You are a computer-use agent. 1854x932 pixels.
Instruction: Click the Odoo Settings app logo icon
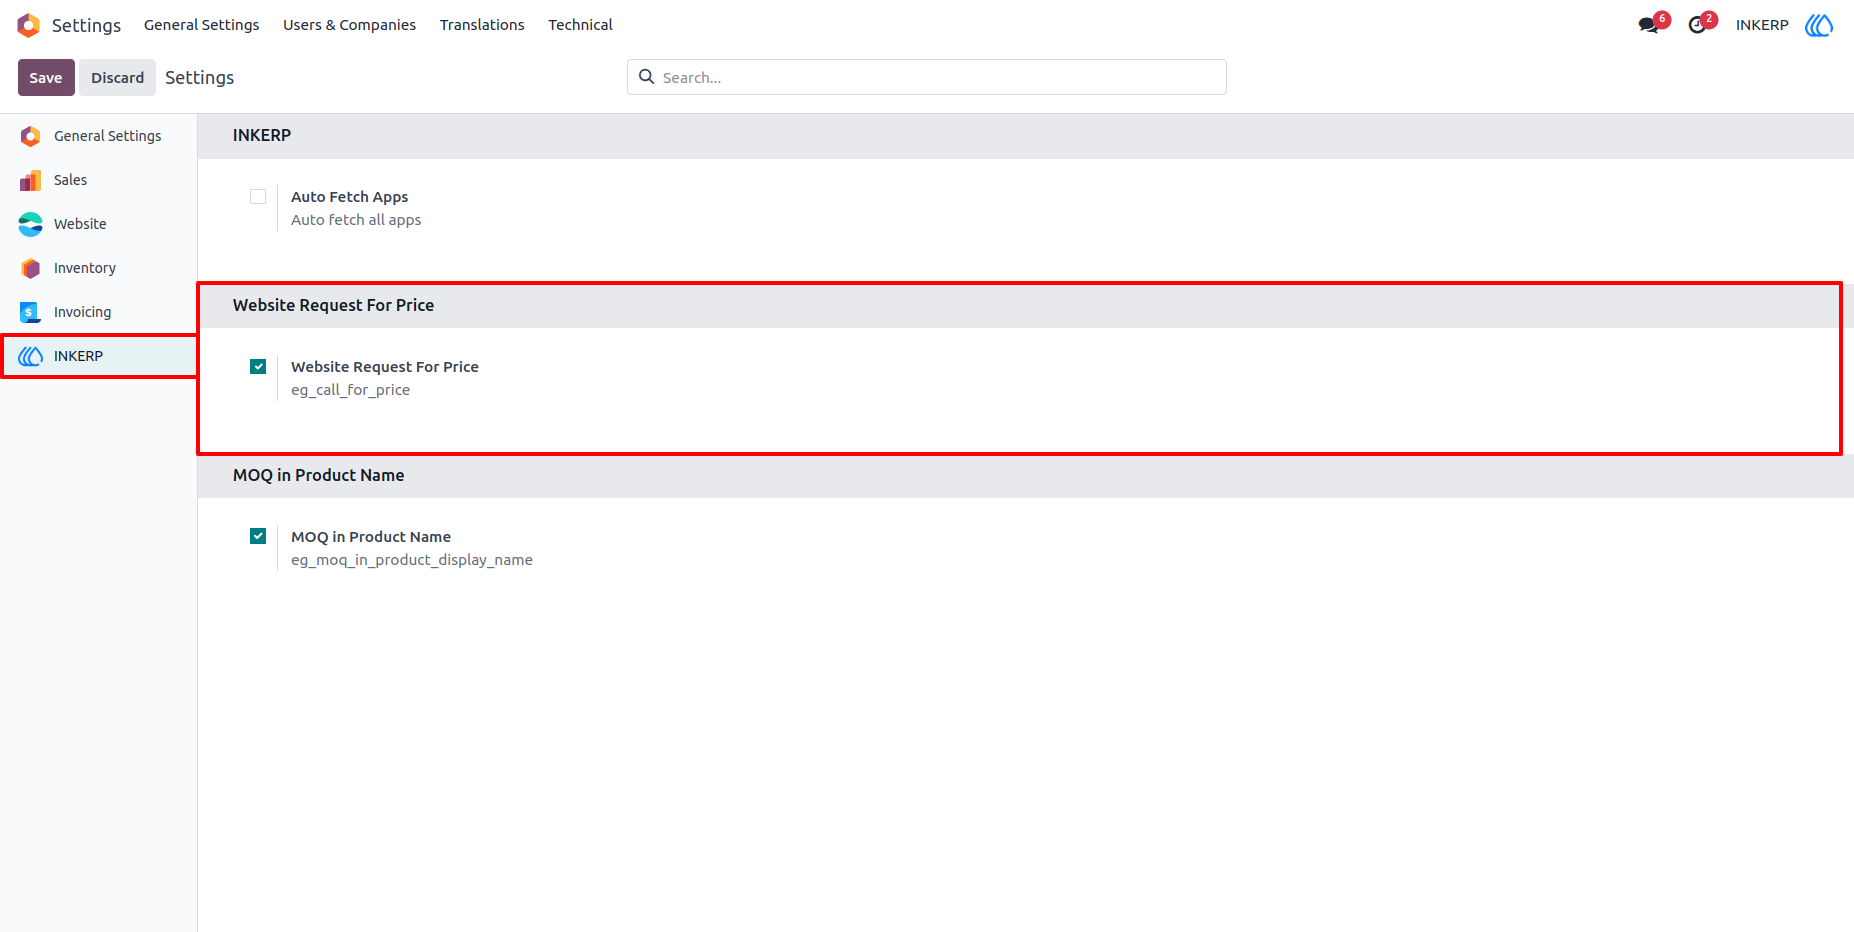pos(29,25)
